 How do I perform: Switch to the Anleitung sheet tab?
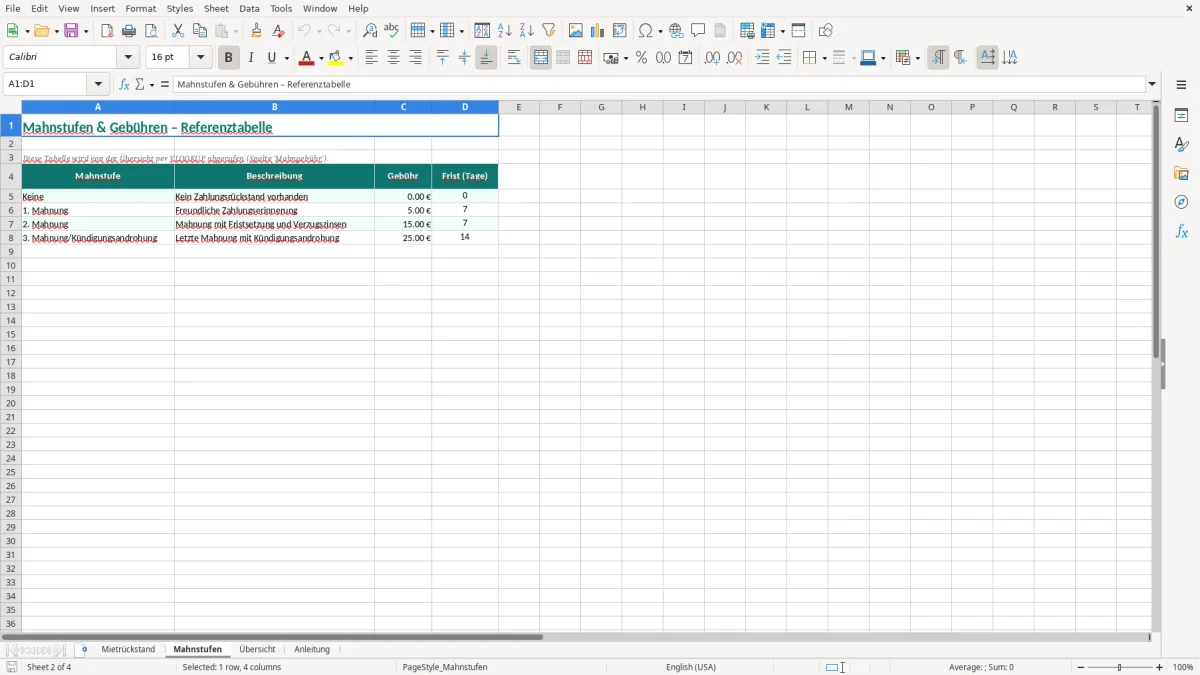312,649
